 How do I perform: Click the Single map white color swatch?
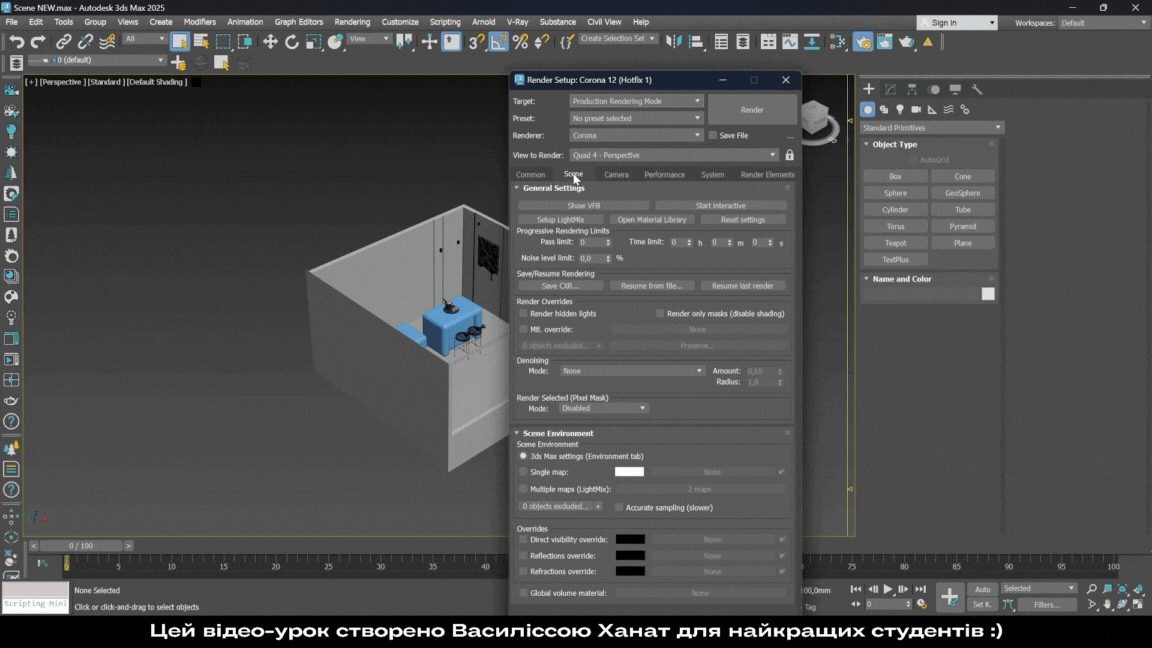(630, 472)
